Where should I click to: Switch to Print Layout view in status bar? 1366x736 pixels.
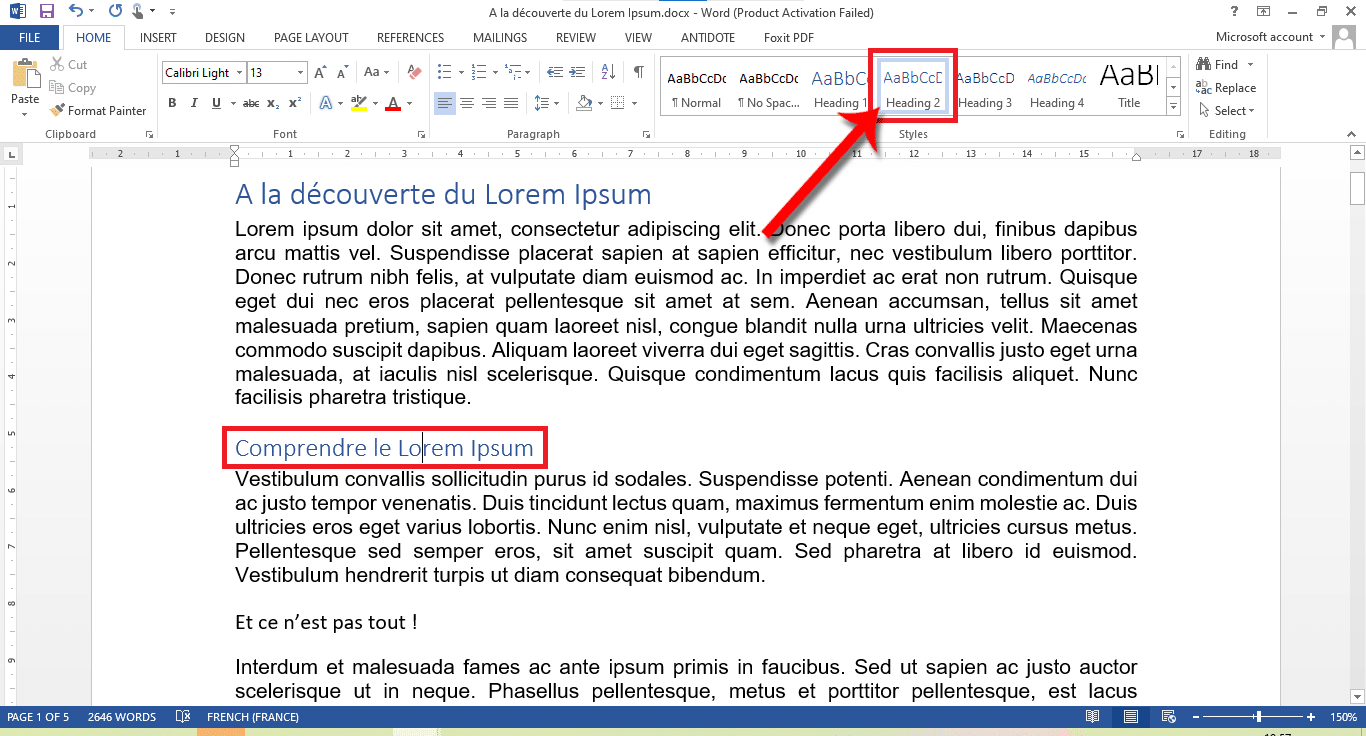1130,717
